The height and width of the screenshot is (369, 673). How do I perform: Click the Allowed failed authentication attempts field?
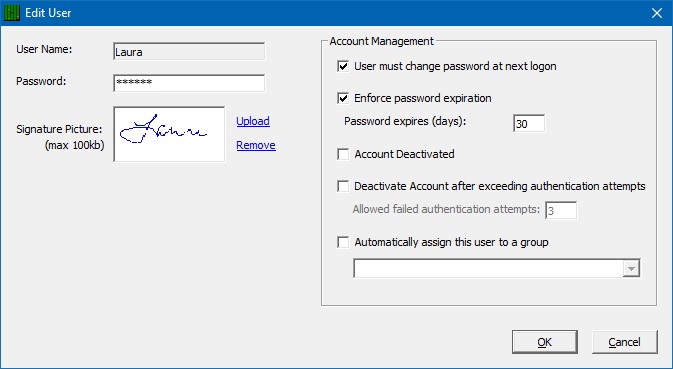pyautogui.click(x=561, y=211)
